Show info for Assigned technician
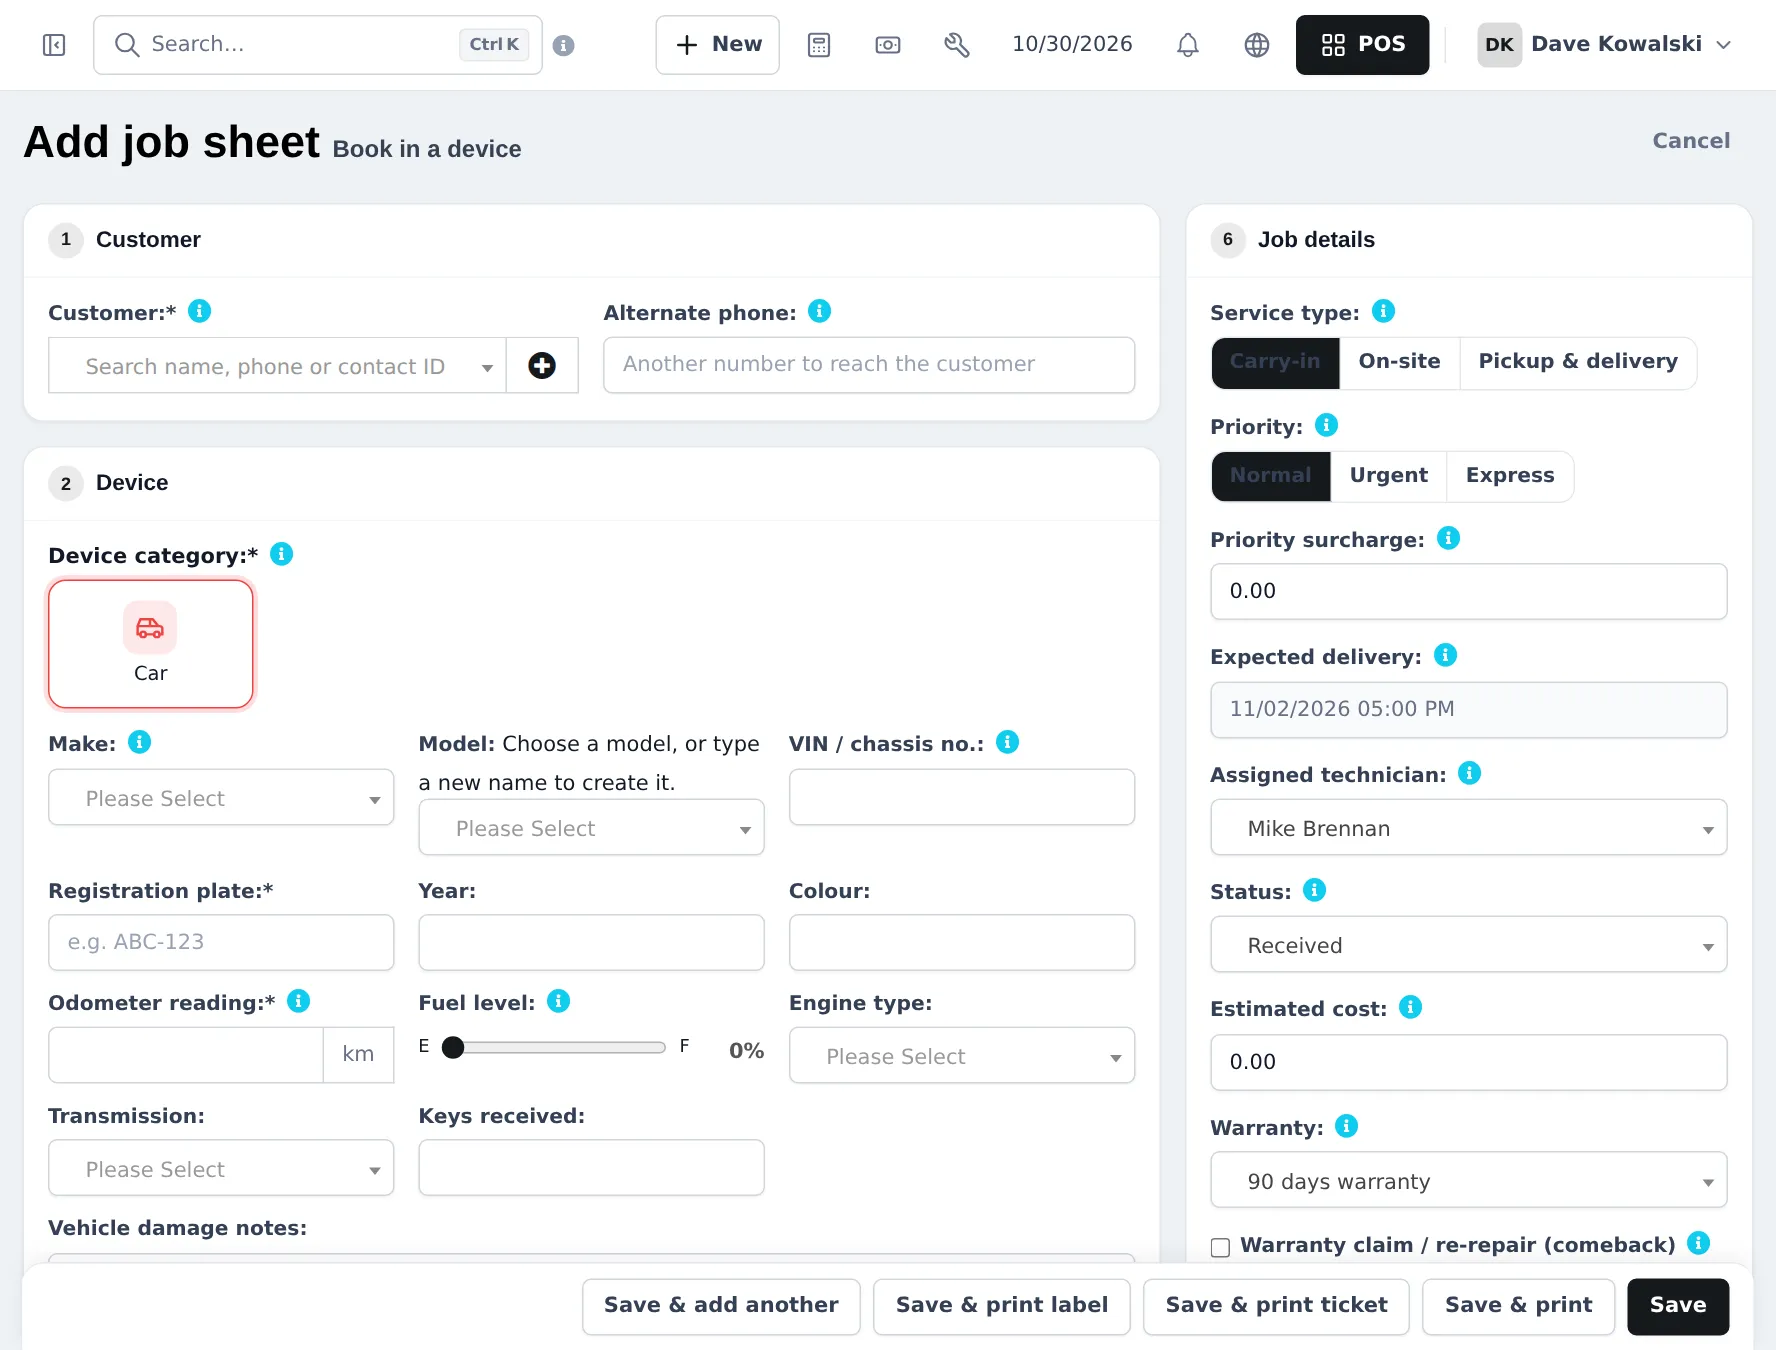1776x1350 pixels. click(1470, 773)
